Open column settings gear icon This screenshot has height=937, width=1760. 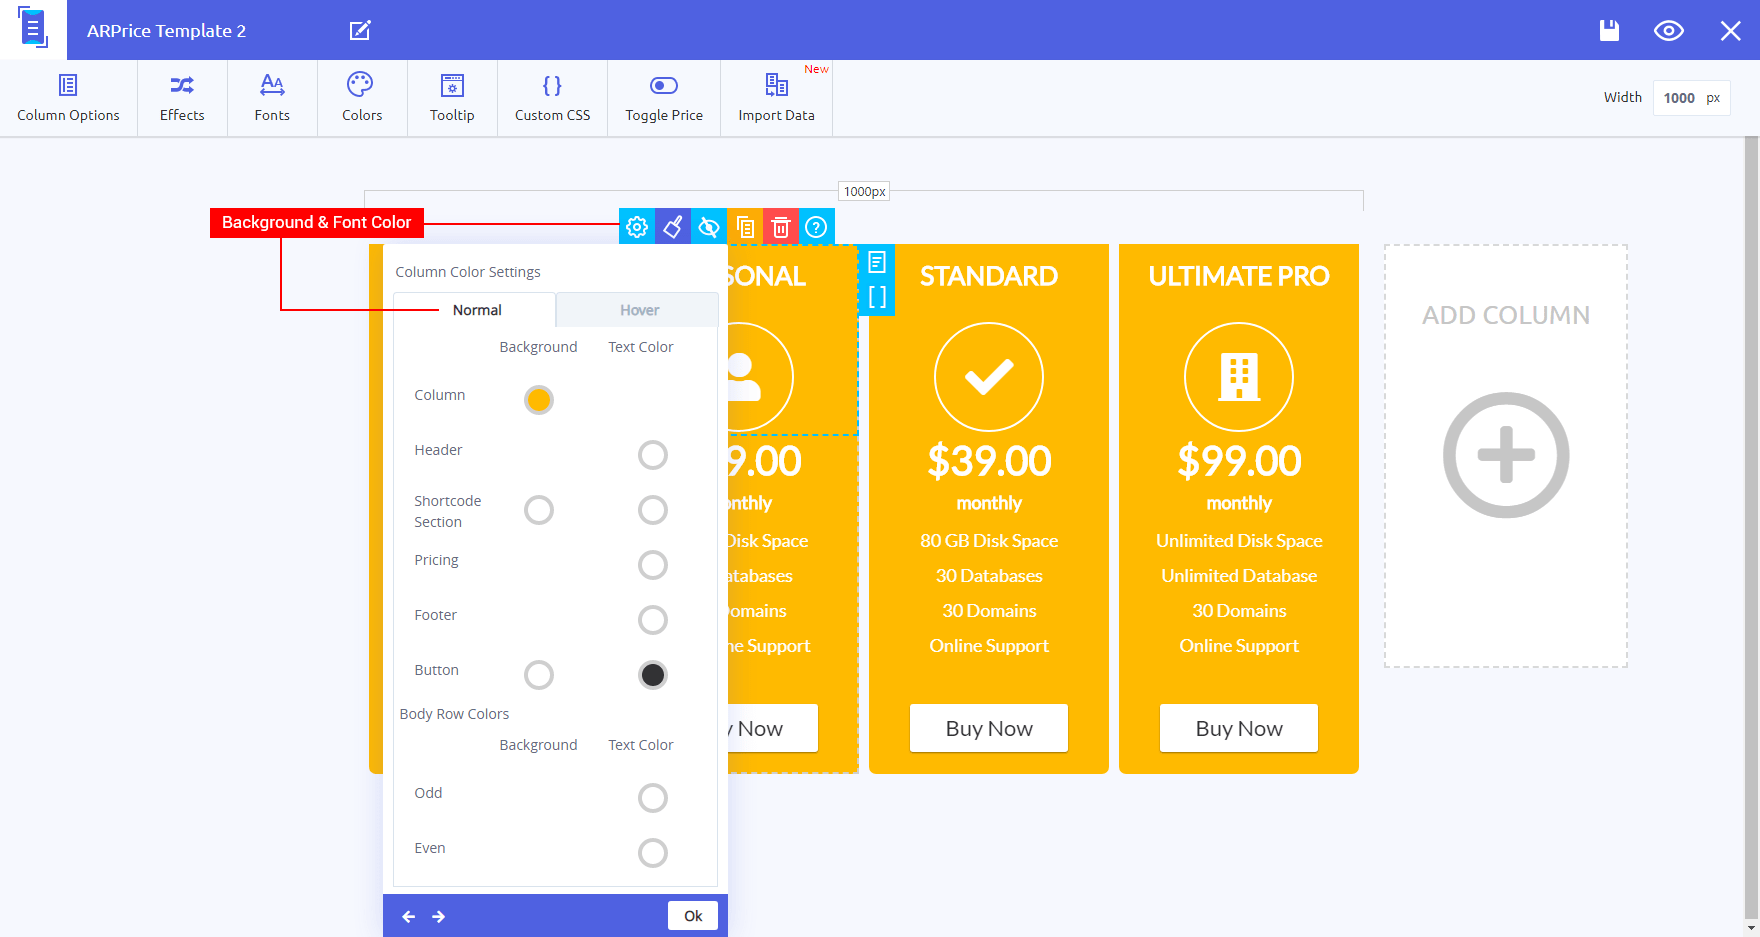pos(637,227)
